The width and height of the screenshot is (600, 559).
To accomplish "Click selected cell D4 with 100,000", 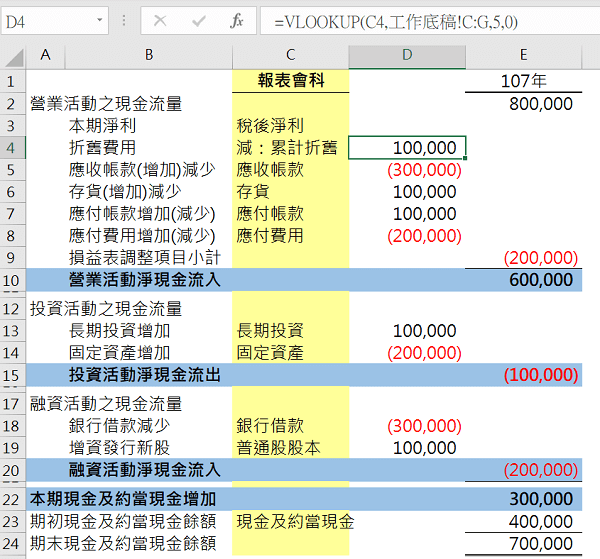I will 407,148.
